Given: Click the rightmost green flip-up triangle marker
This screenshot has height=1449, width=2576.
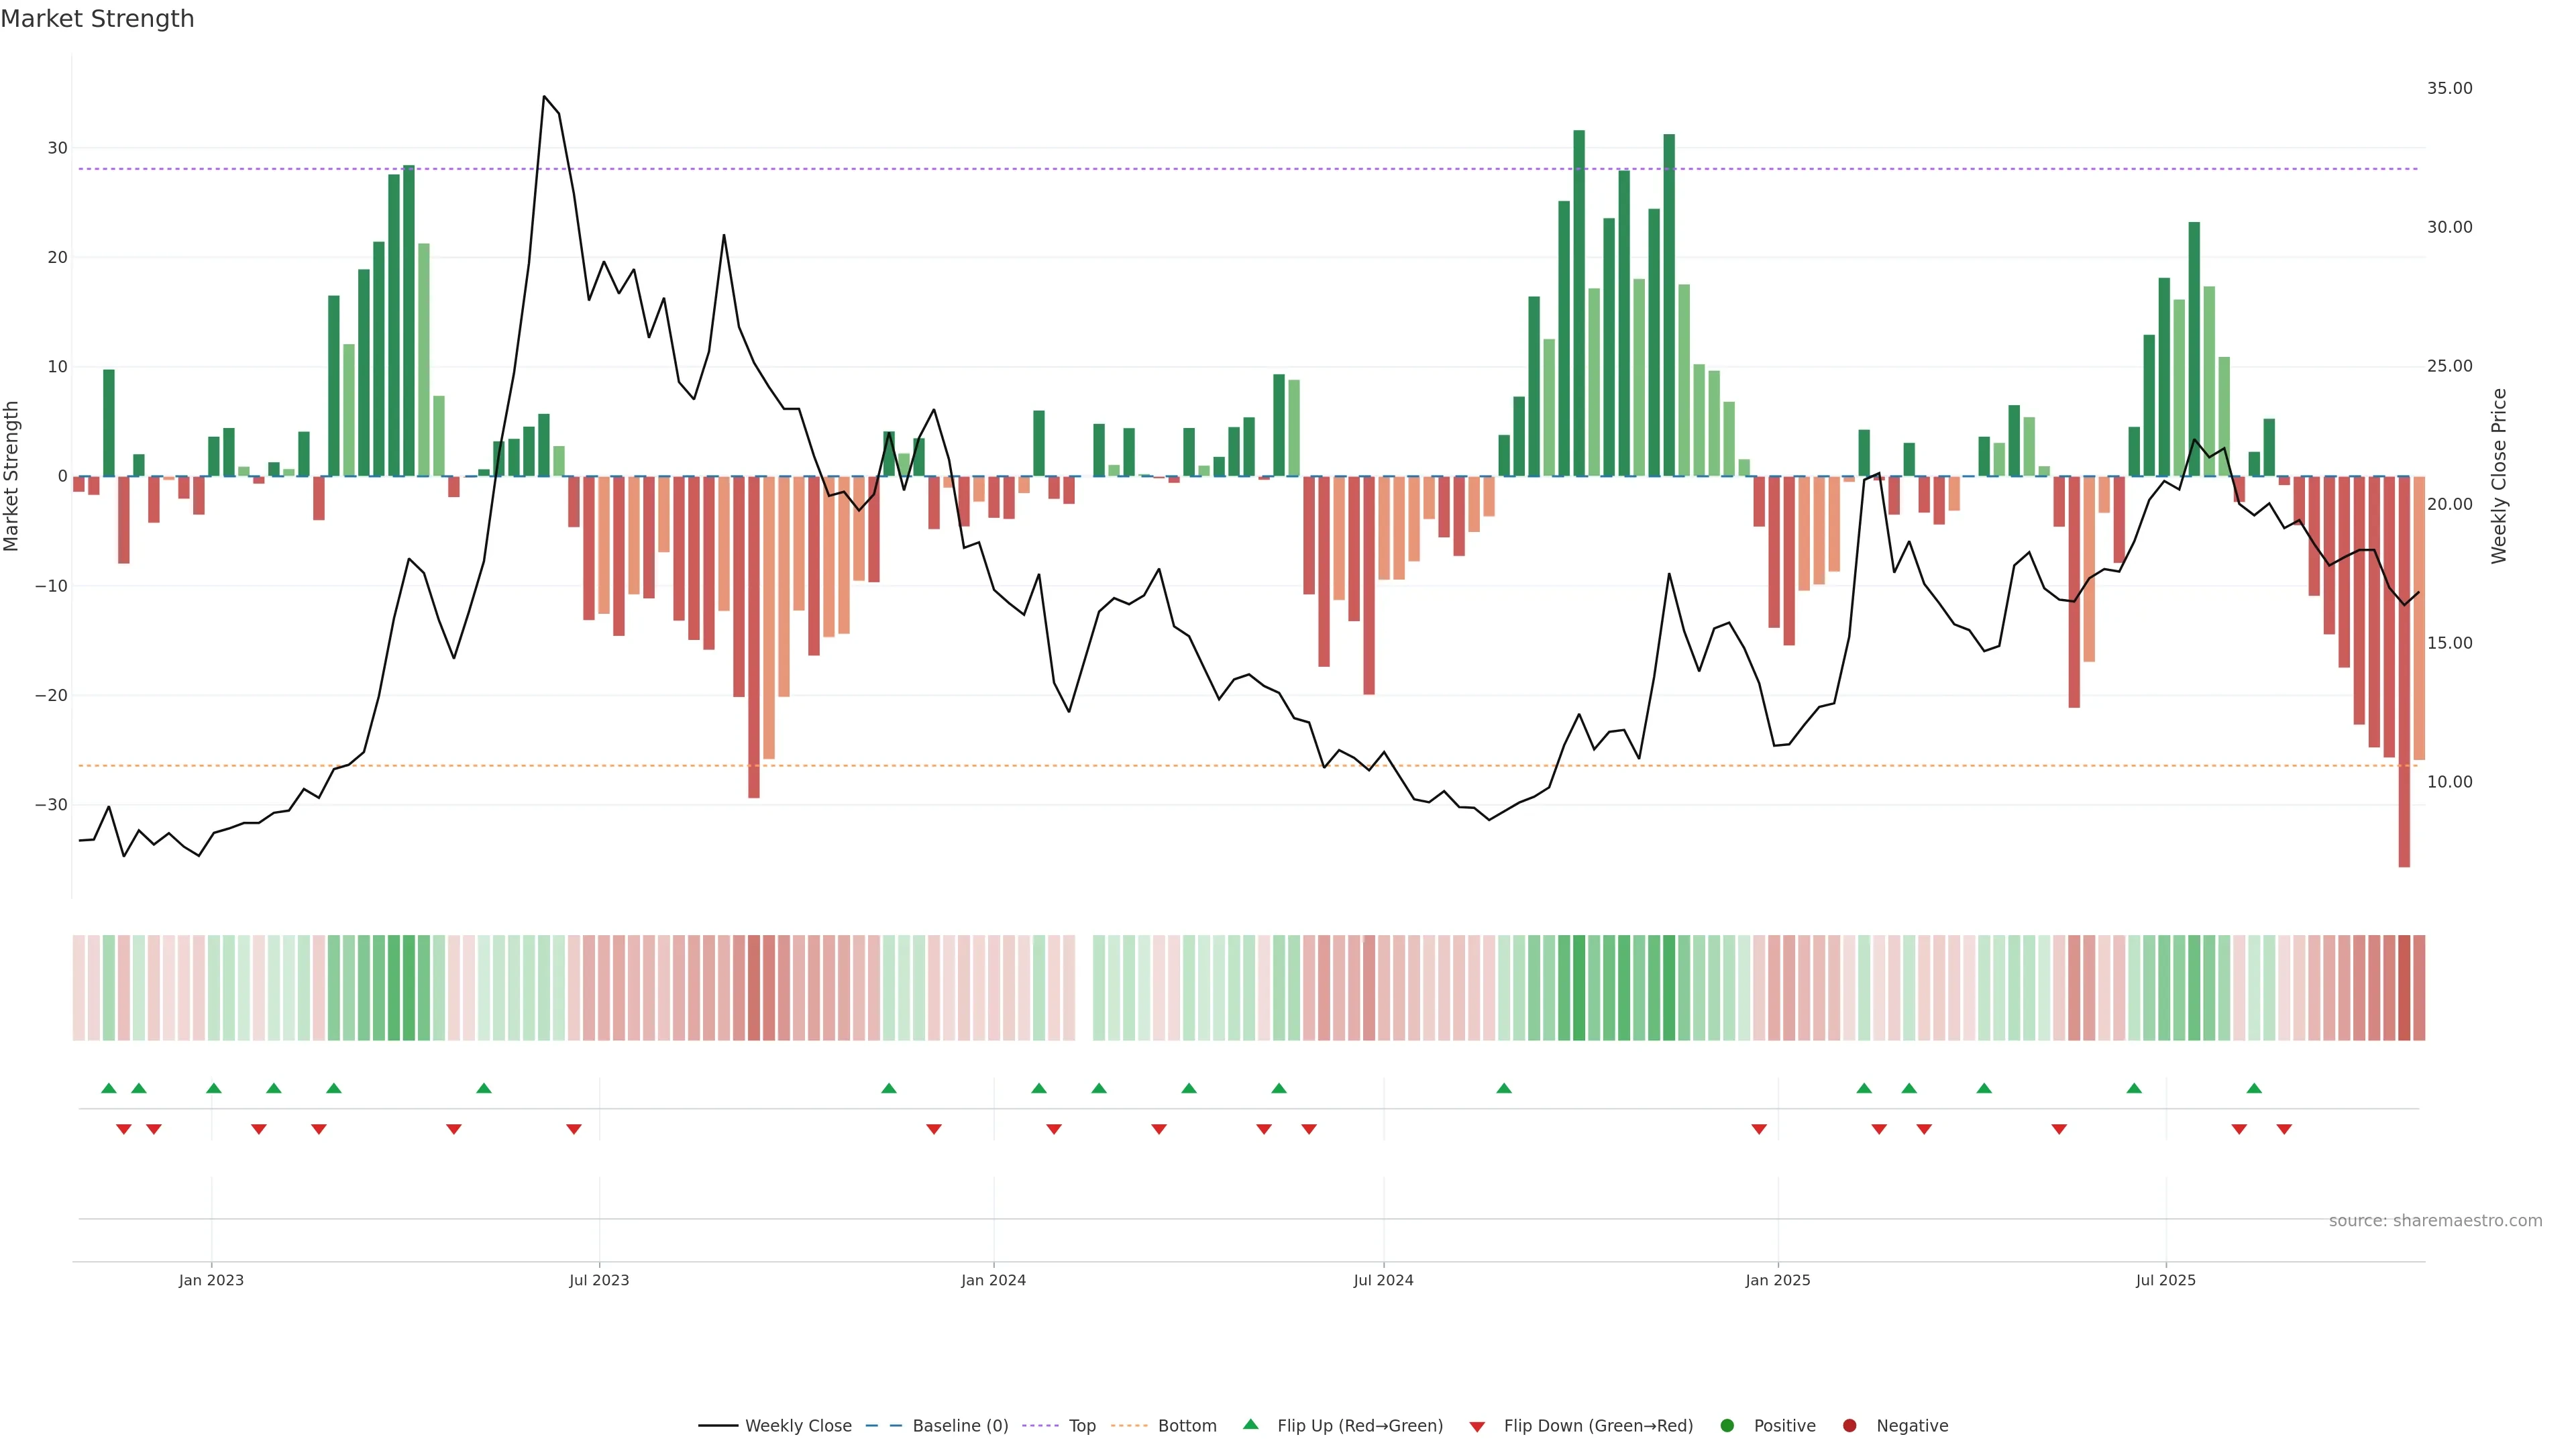Looking at the screenshot, I should pos(2254,1088).
